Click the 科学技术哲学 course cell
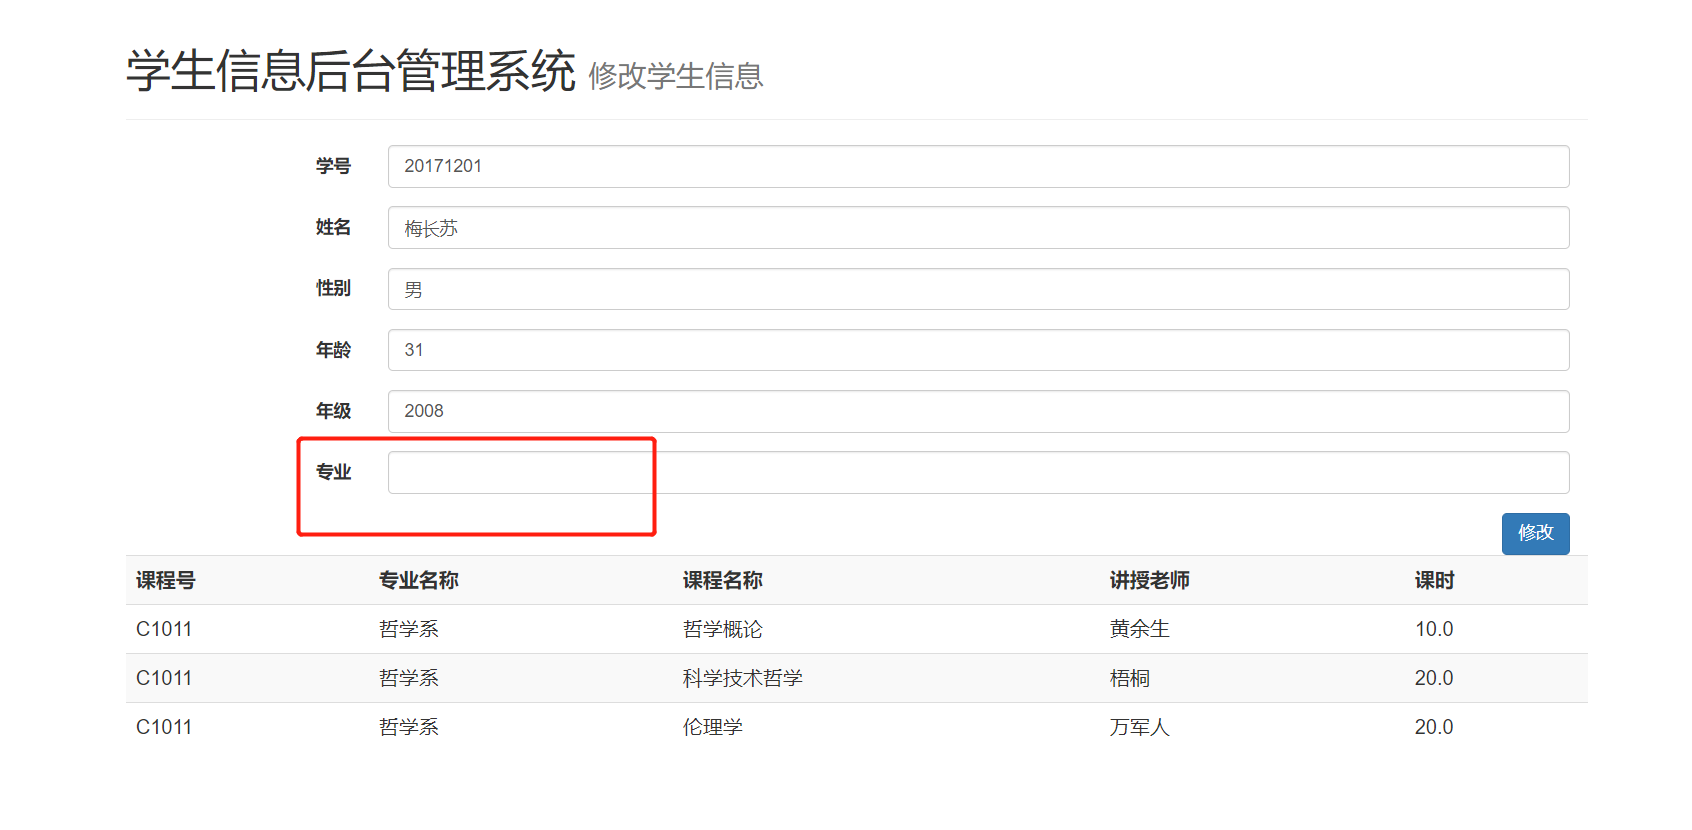1692x830 pixels. [x=743, y=678]
